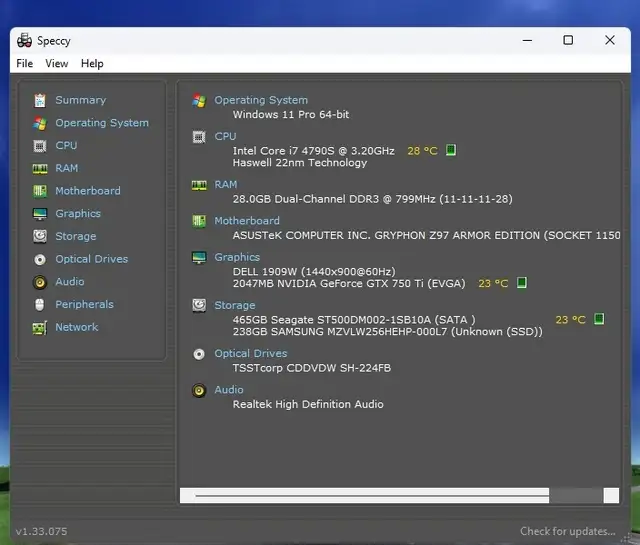Open the RAM section in the sidebar

click(x=67, y=168)
